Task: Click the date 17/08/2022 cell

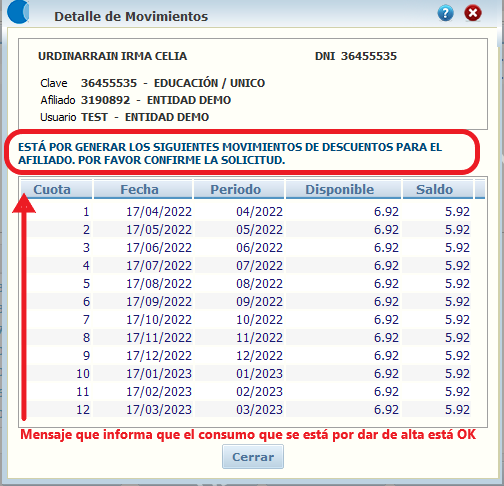Action: (x=159, y=284)
